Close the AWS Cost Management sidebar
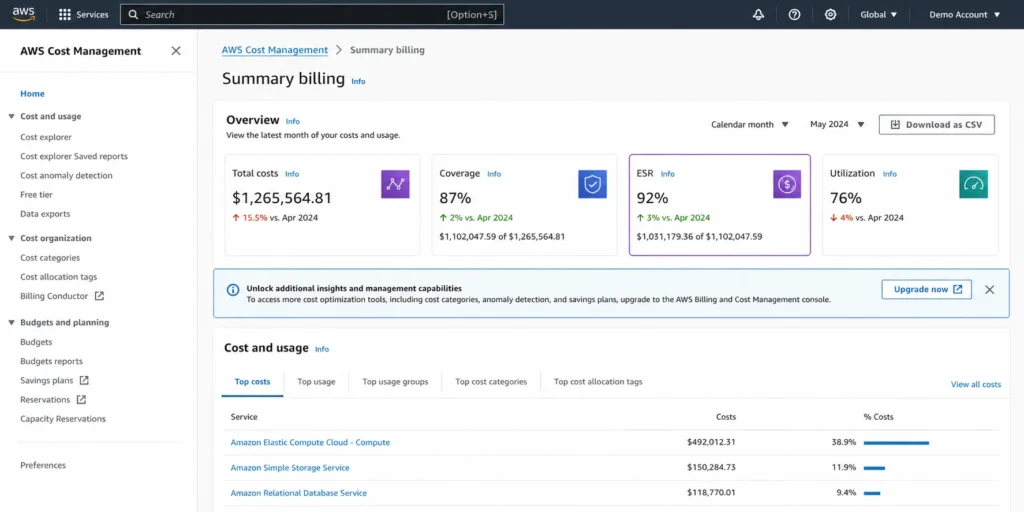Image resolution: width=1024 pixels, height=512 pixels. point(176,51)
